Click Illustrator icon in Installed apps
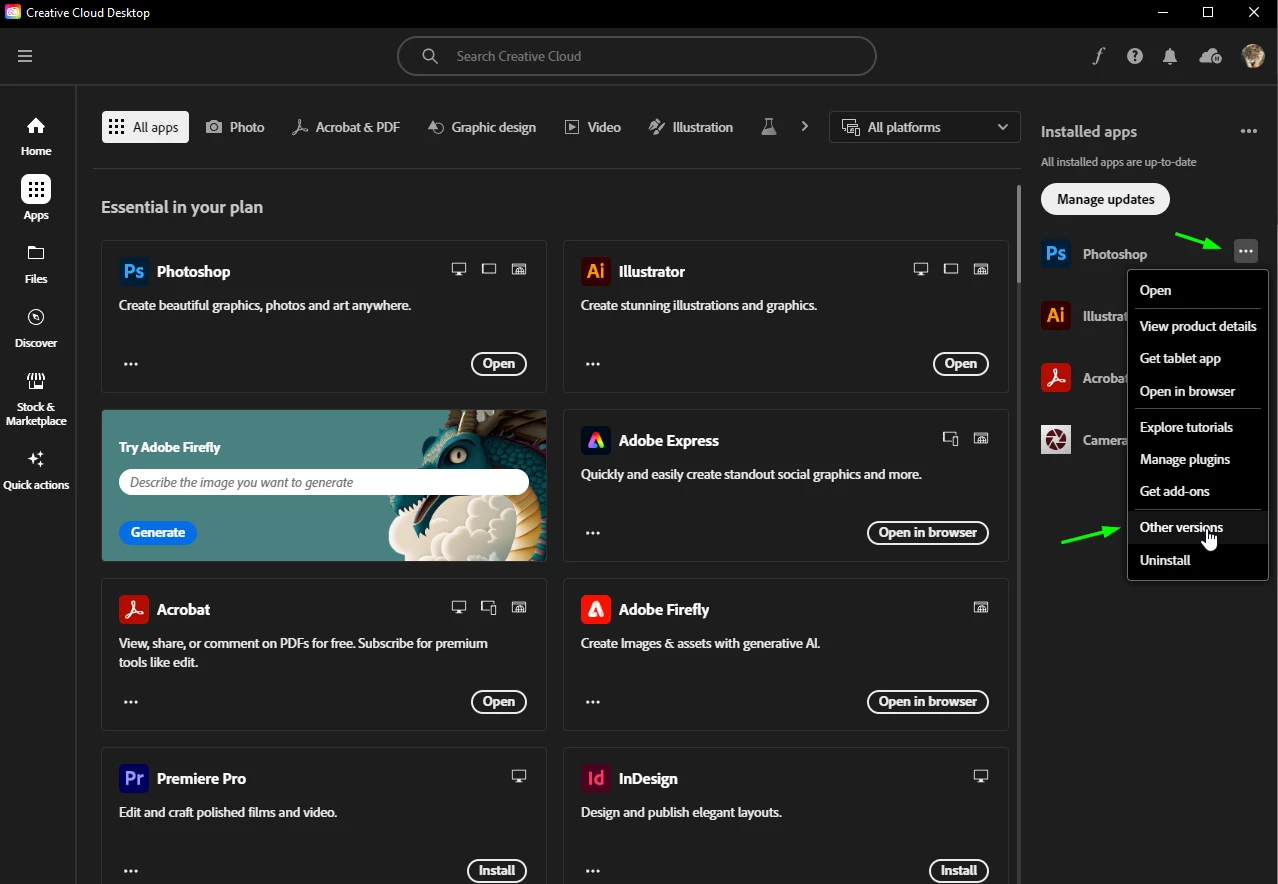Screen dimensions: 1278x884 [x=1056, y=316]
